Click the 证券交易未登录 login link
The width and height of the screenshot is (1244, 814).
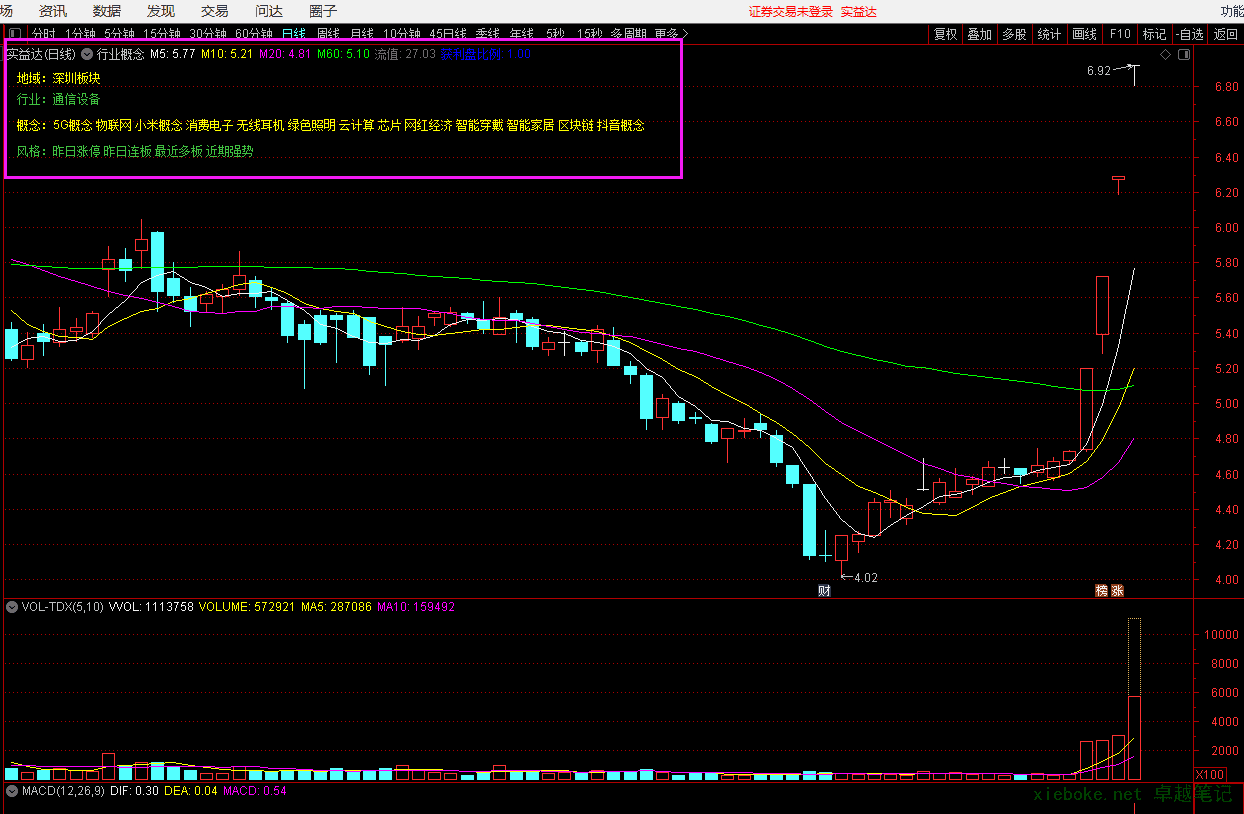[x=790, y=12]
